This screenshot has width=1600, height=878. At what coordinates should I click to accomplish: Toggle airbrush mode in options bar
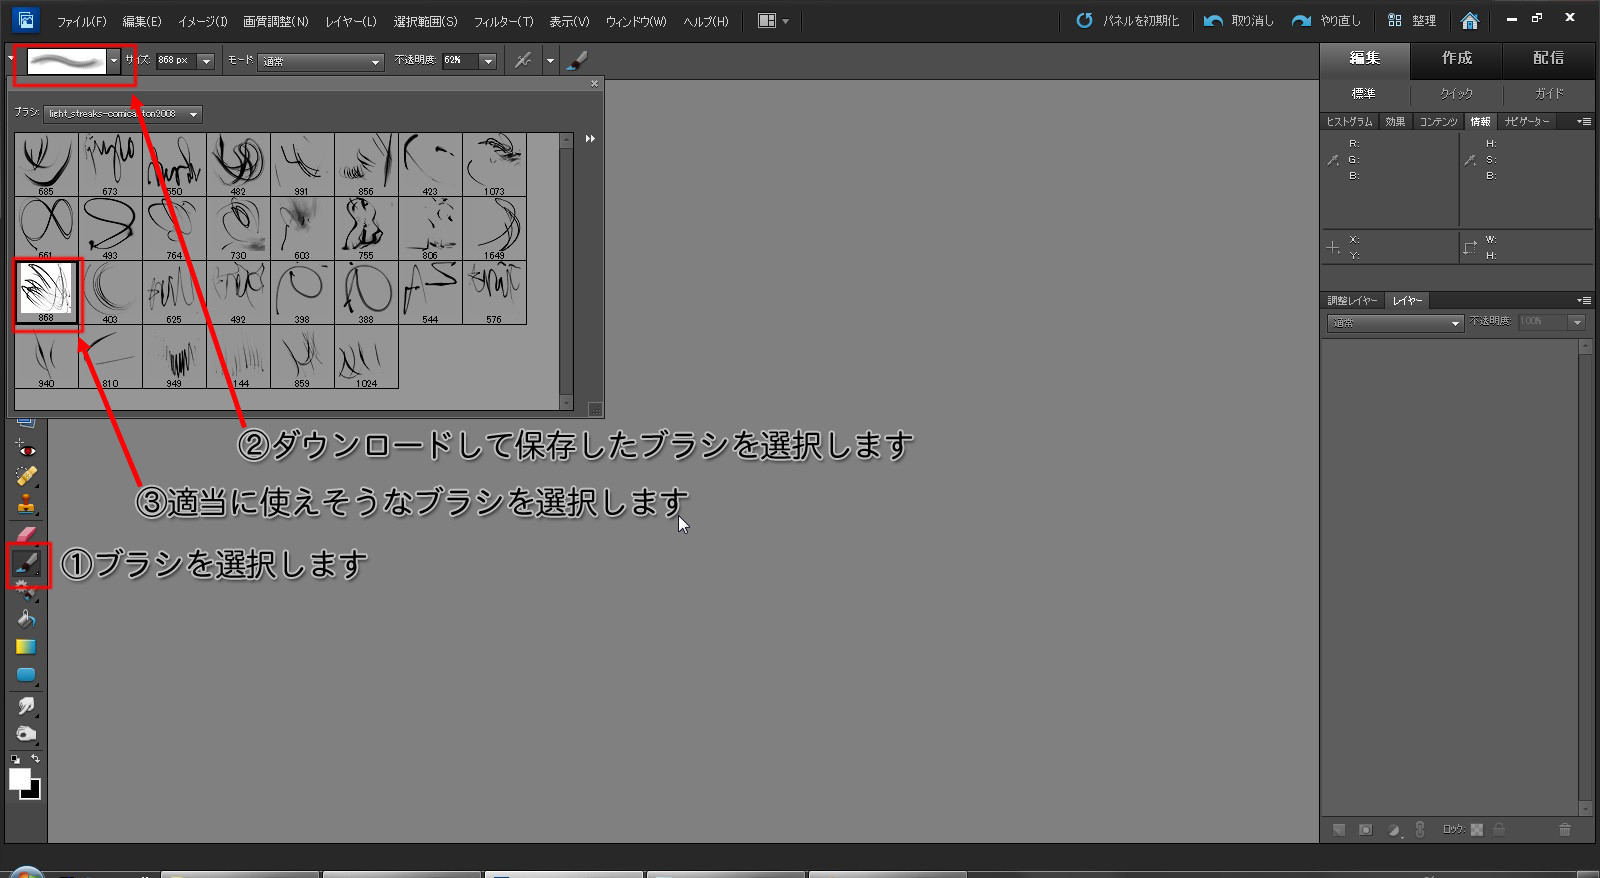(x=523, y=61)
